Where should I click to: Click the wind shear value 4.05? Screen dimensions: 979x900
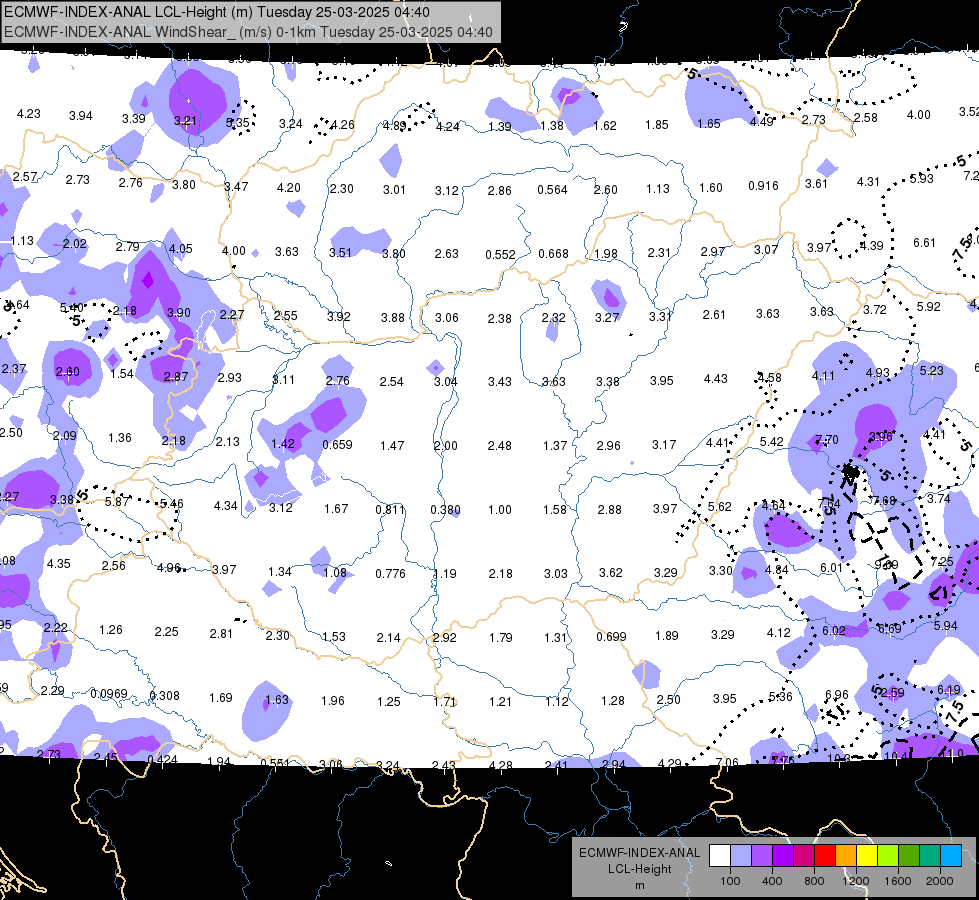[x=180, y=249]
